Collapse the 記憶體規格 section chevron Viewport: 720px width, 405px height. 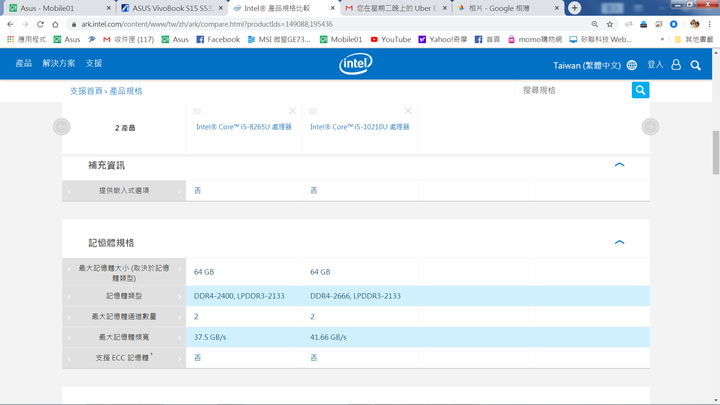point(619,242)
